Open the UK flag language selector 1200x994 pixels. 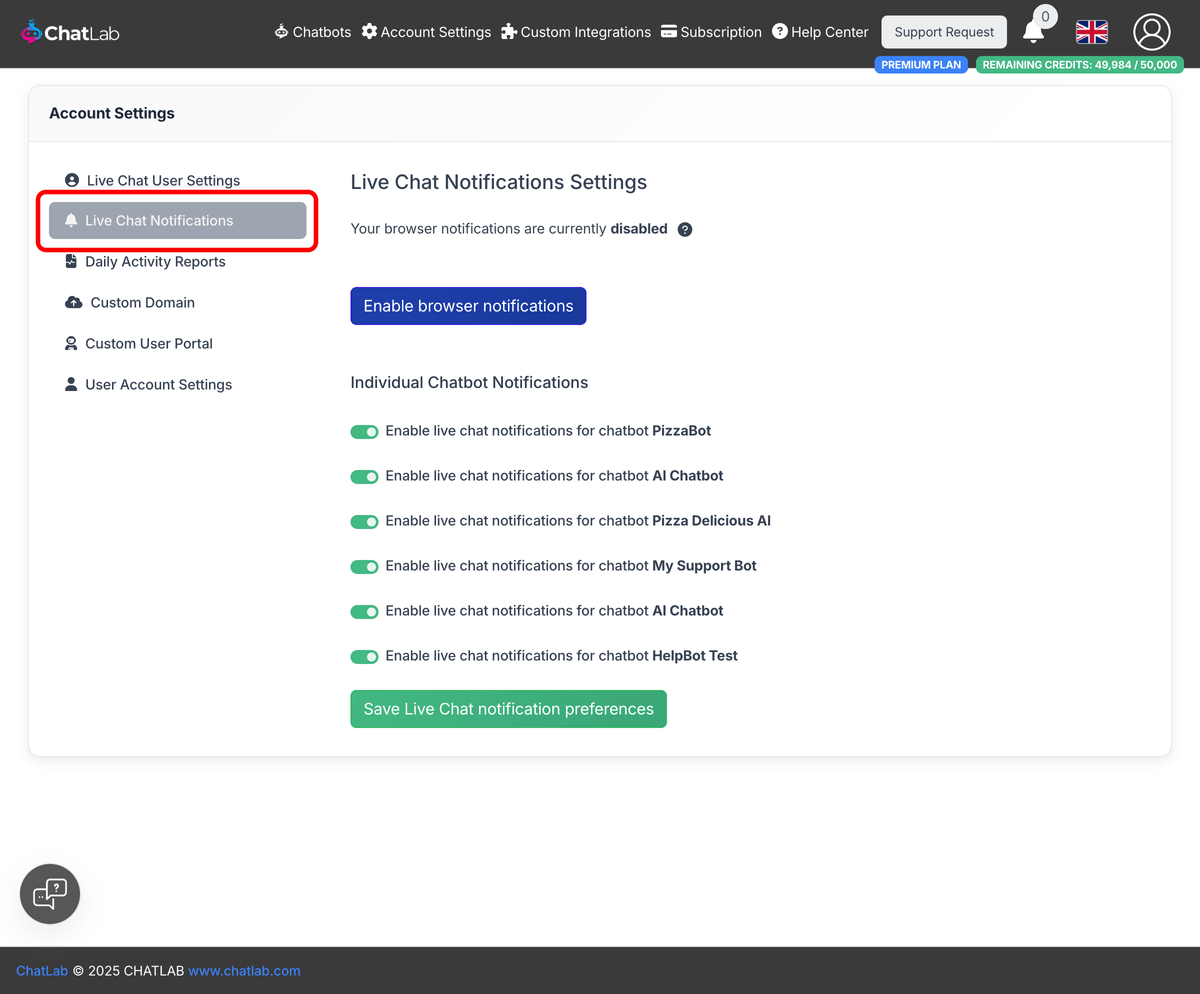[1091, 32]
